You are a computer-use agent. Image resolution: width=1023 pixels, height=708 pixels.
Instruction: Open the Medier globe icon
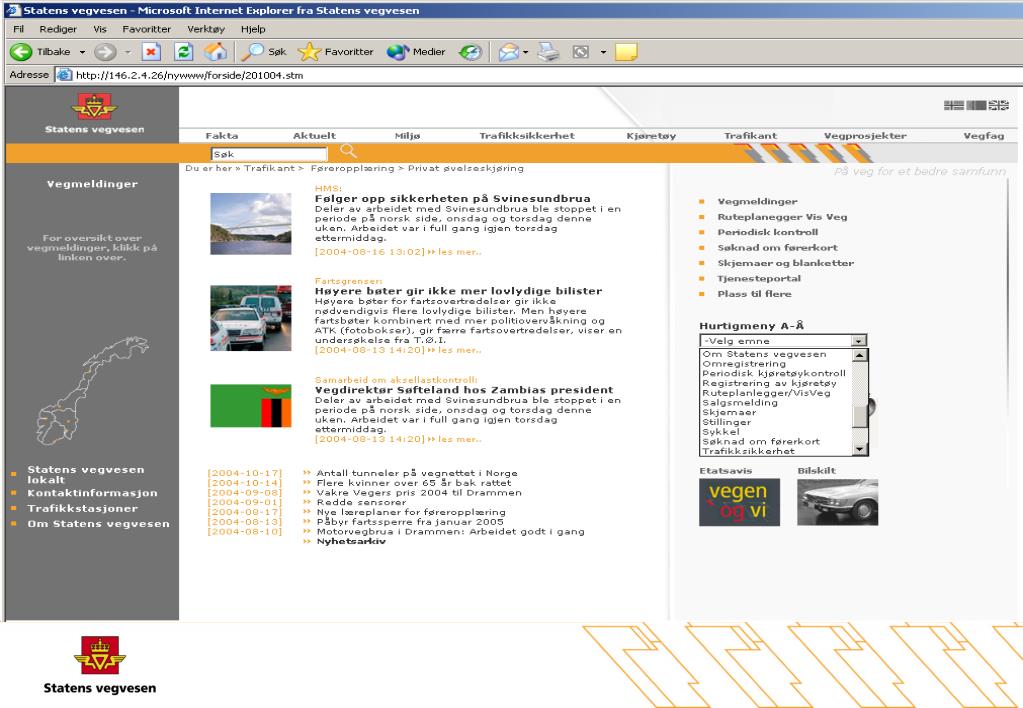tap(397, 52)
